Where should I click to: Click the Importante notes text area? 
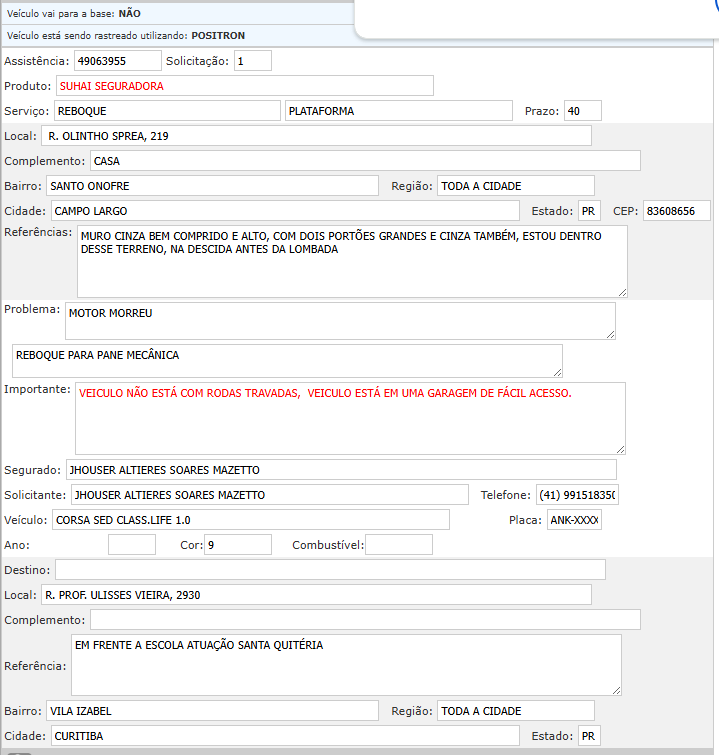[x=350, y=418]
